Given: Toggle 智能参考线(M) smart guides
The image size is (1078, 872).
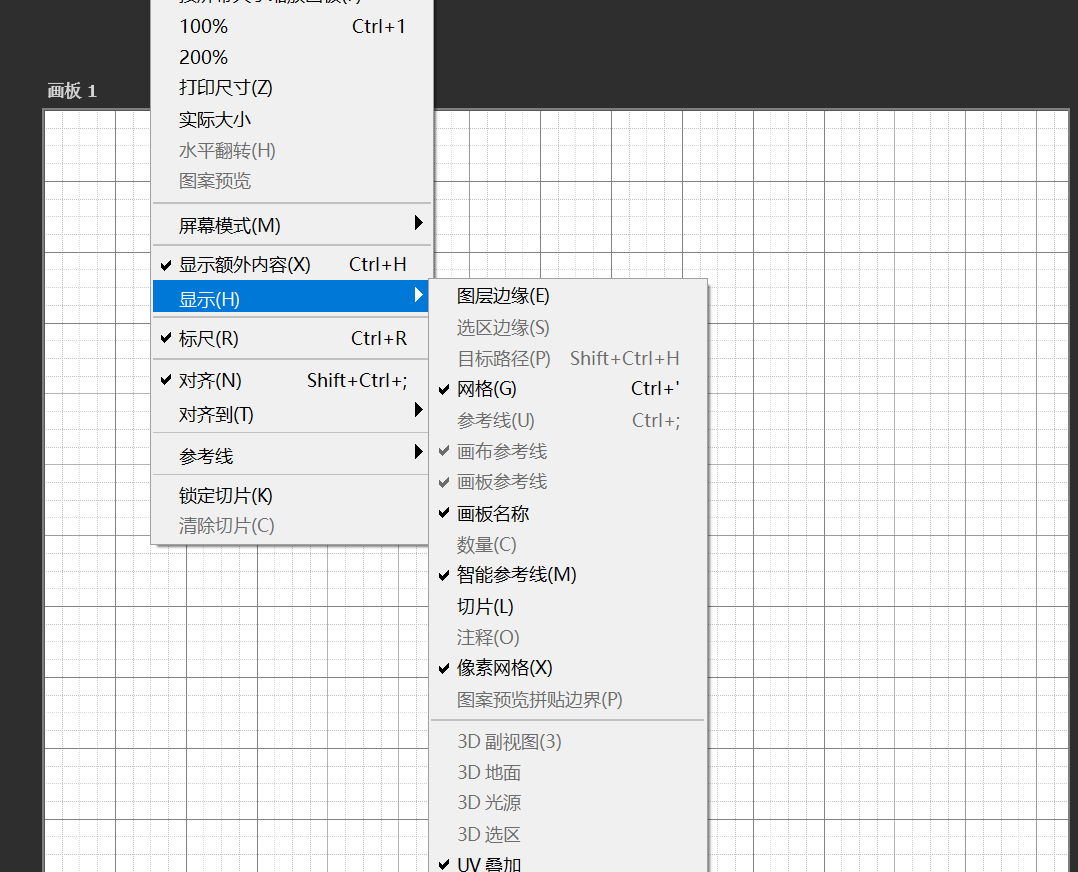Looking at the screenshot, I should 569,574.
